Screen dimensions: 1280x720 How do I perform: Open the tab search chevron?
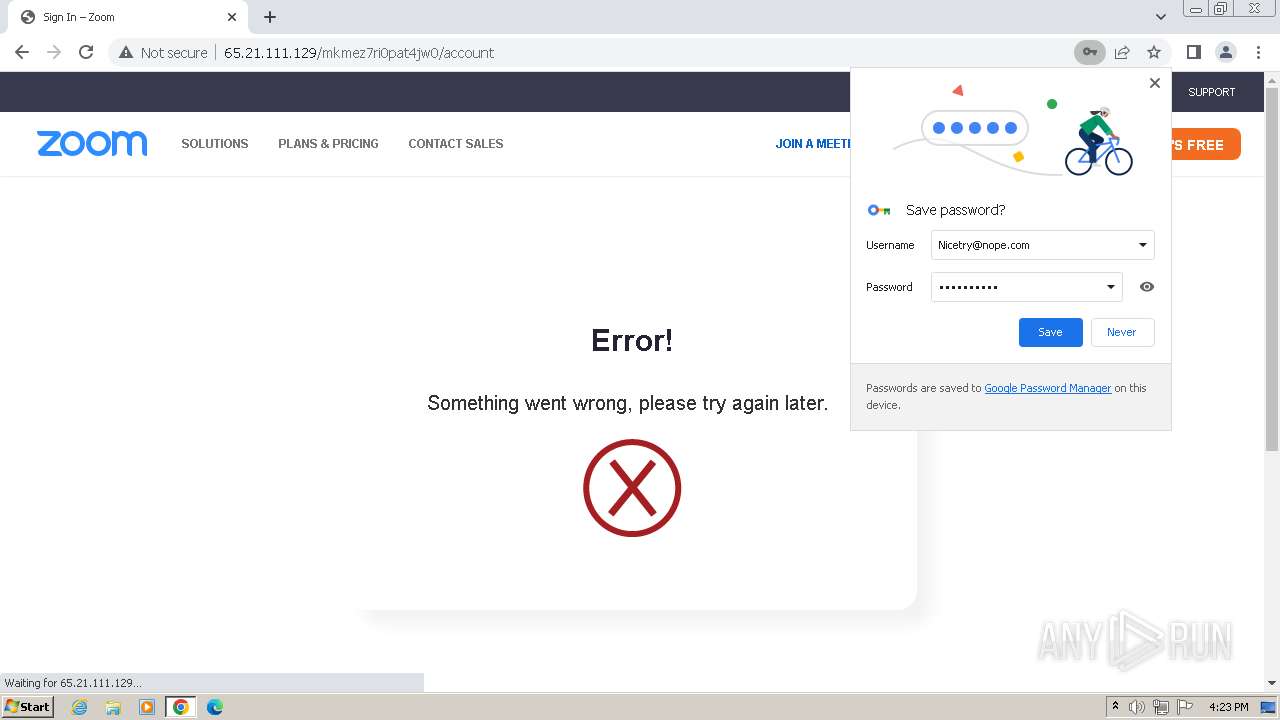click(x=1161, y=17)
